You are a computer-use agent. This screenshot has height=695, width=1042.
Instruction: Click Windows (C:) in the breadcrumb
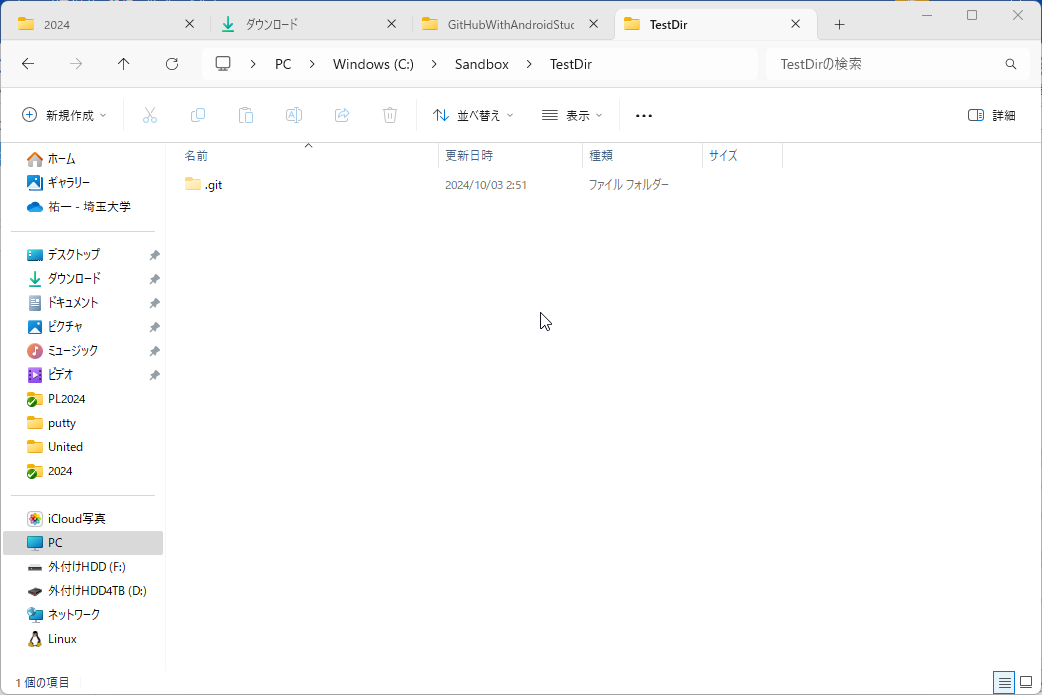click(x=373, y=64)
